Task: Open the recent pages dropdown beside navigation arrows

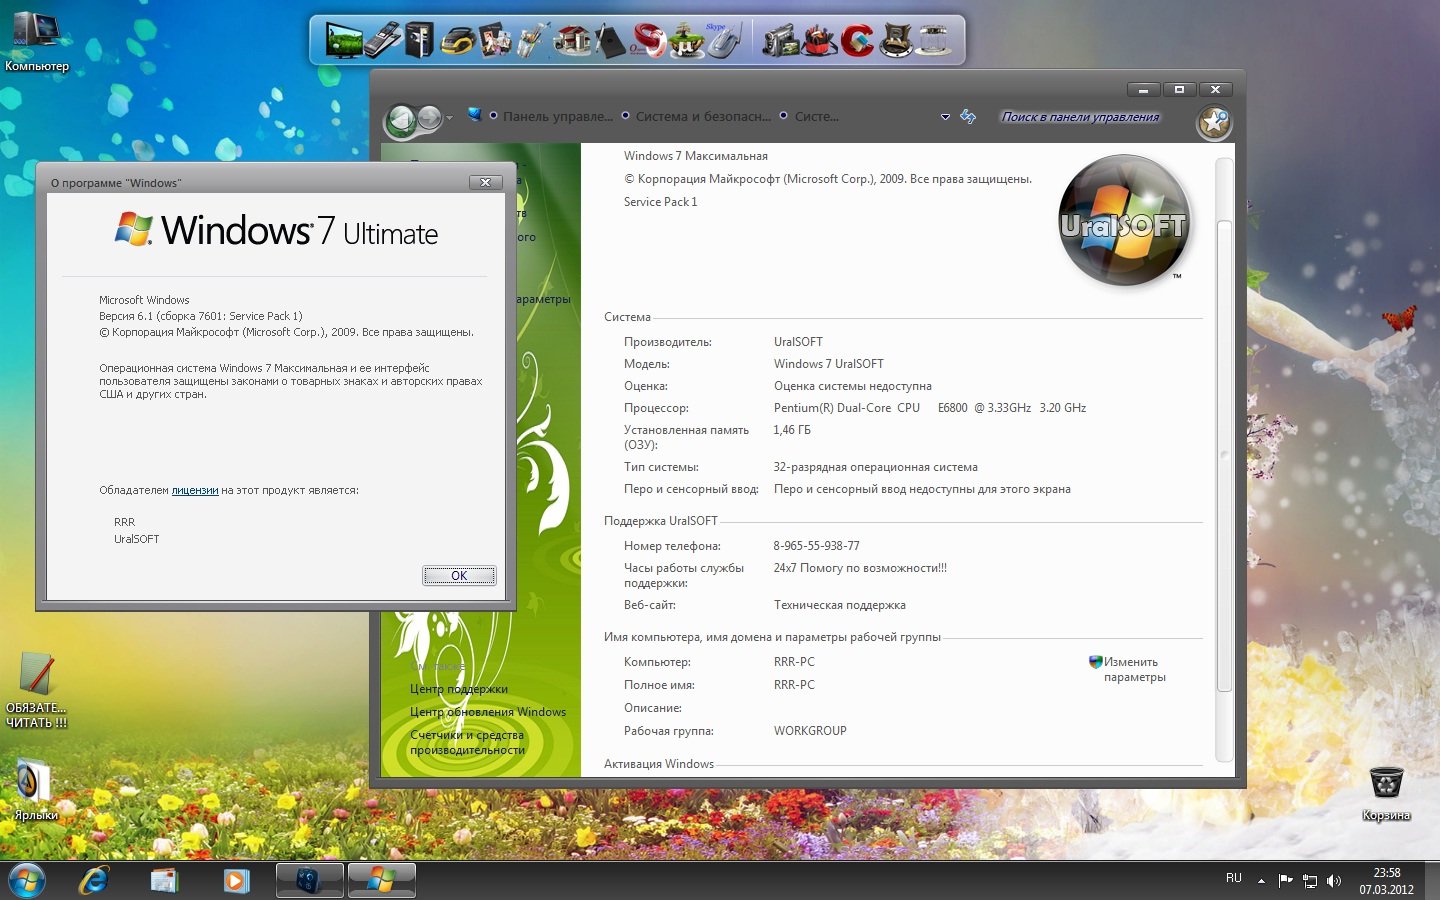Action: tap(449, 118)
